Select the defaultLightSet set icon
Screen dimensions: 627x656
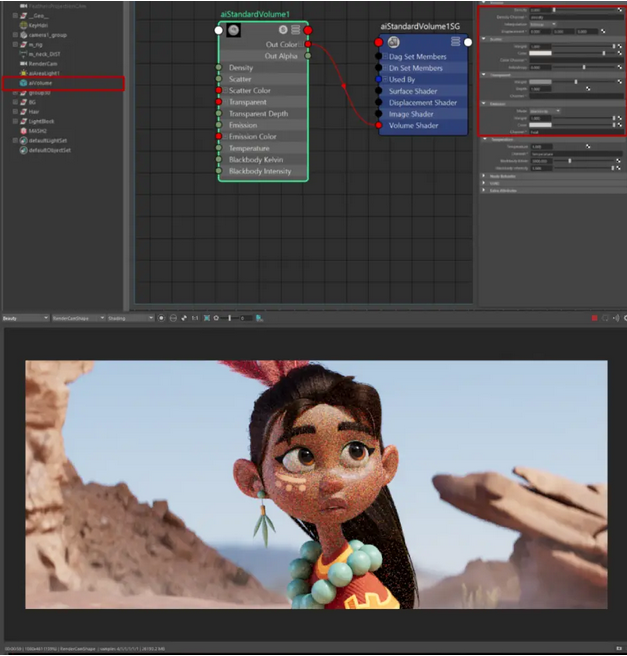[24, 141]
